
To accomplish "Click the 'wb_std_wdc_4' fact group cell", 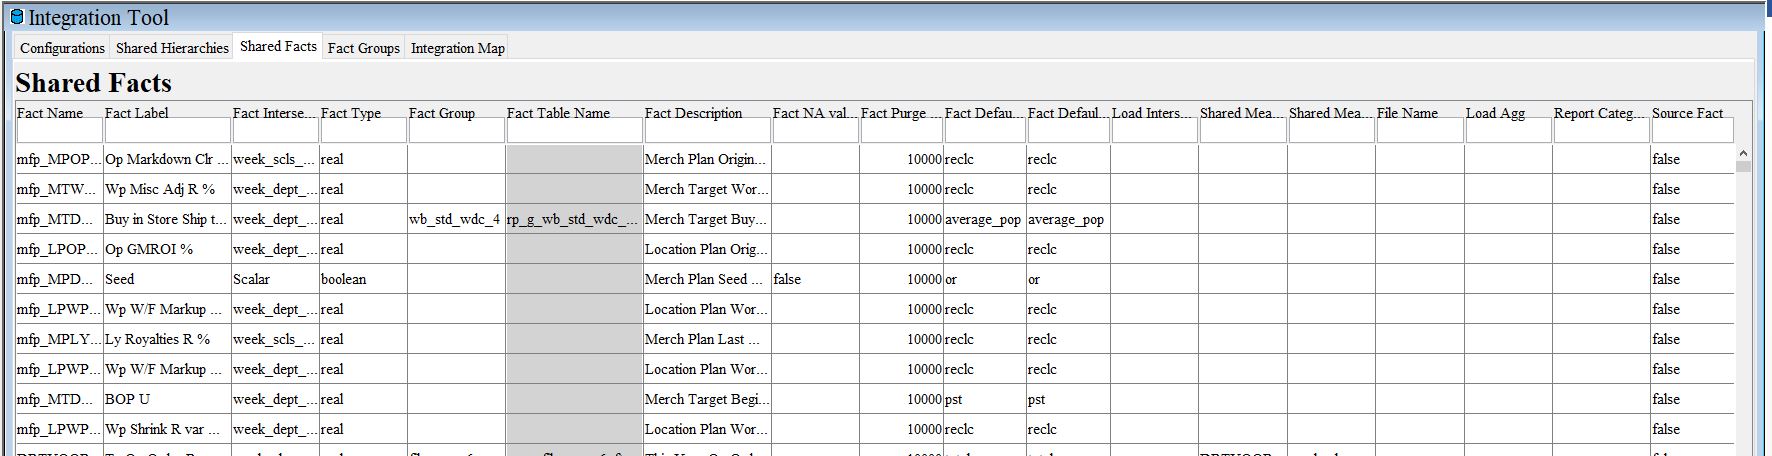I will coord(455,219).
